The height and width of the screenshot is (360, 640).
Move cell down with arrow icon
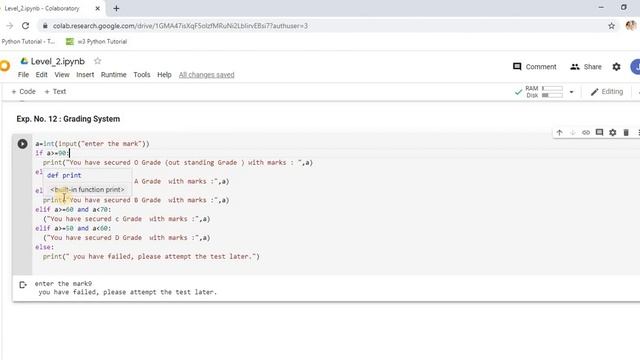572,133
